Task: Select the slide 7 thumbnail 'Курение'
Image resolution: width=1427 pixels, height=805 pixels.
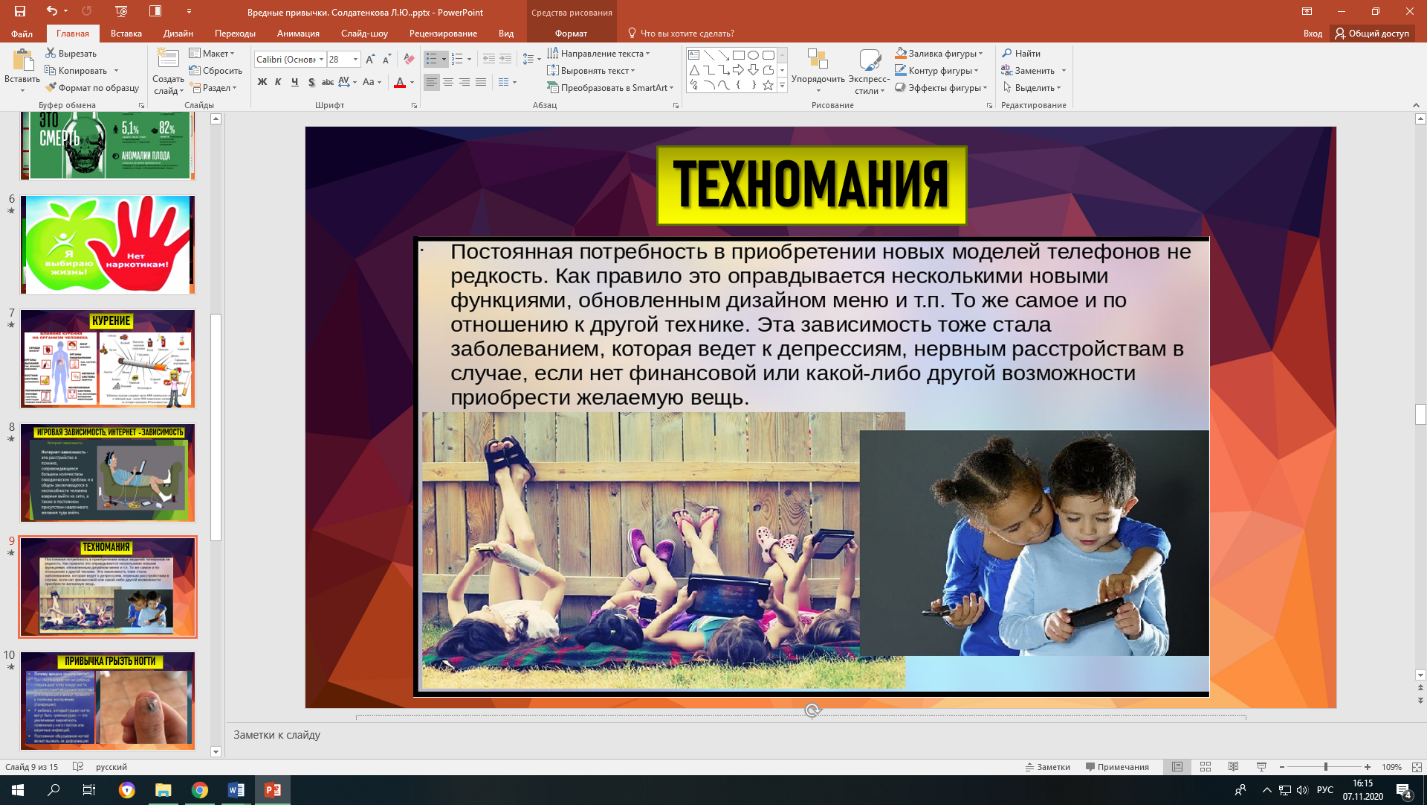Action: (x=108, y=359)
